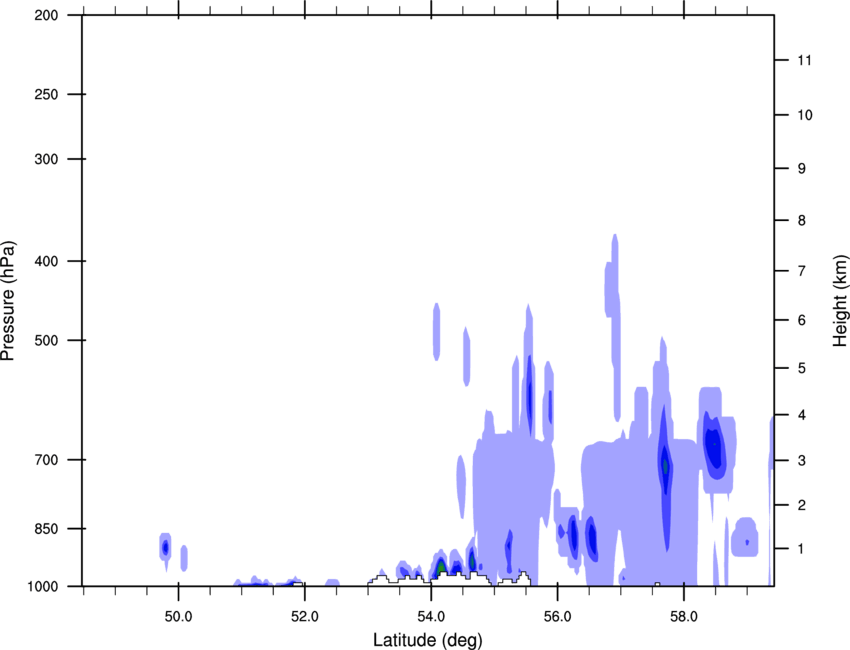Click the 700 pressure tick label
850x650 pixels.
(x=46, y=460)
